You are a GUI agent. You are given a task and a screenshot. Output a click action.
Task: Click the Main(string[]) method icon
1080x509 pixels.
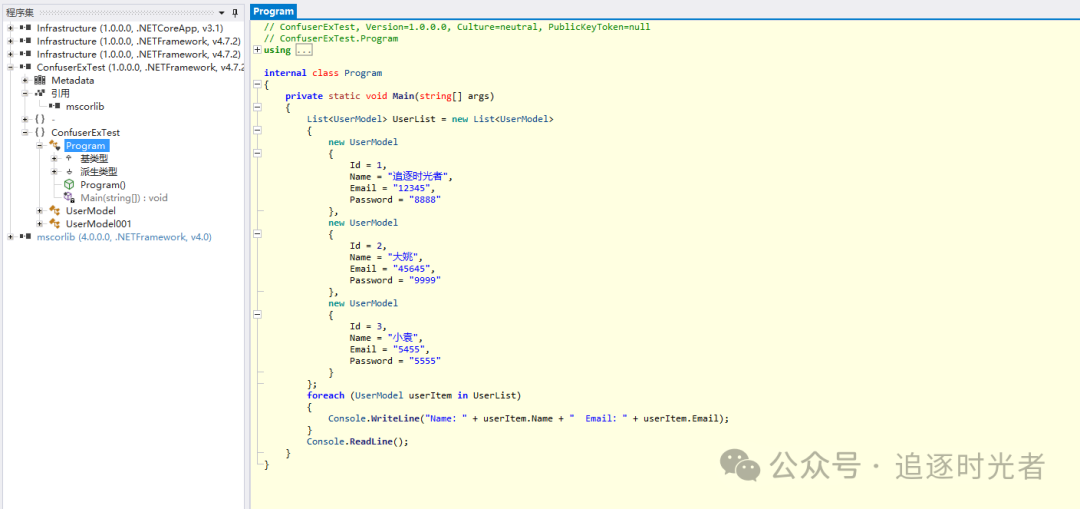point(69,198)
